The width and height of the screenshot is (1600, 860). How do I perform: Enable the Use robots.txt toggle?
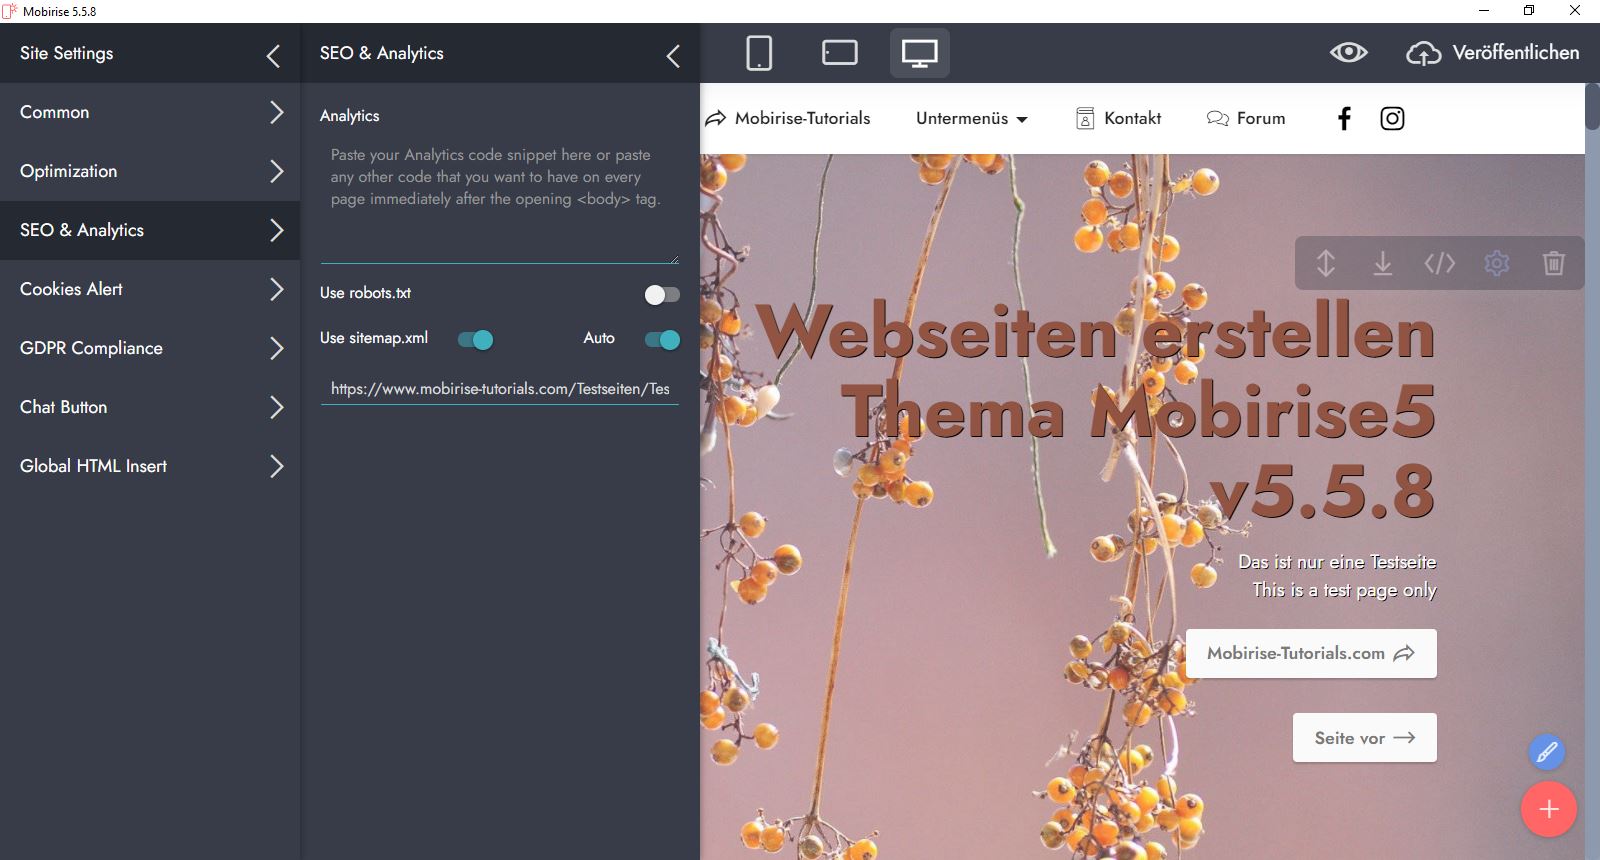tap(662, 294)
